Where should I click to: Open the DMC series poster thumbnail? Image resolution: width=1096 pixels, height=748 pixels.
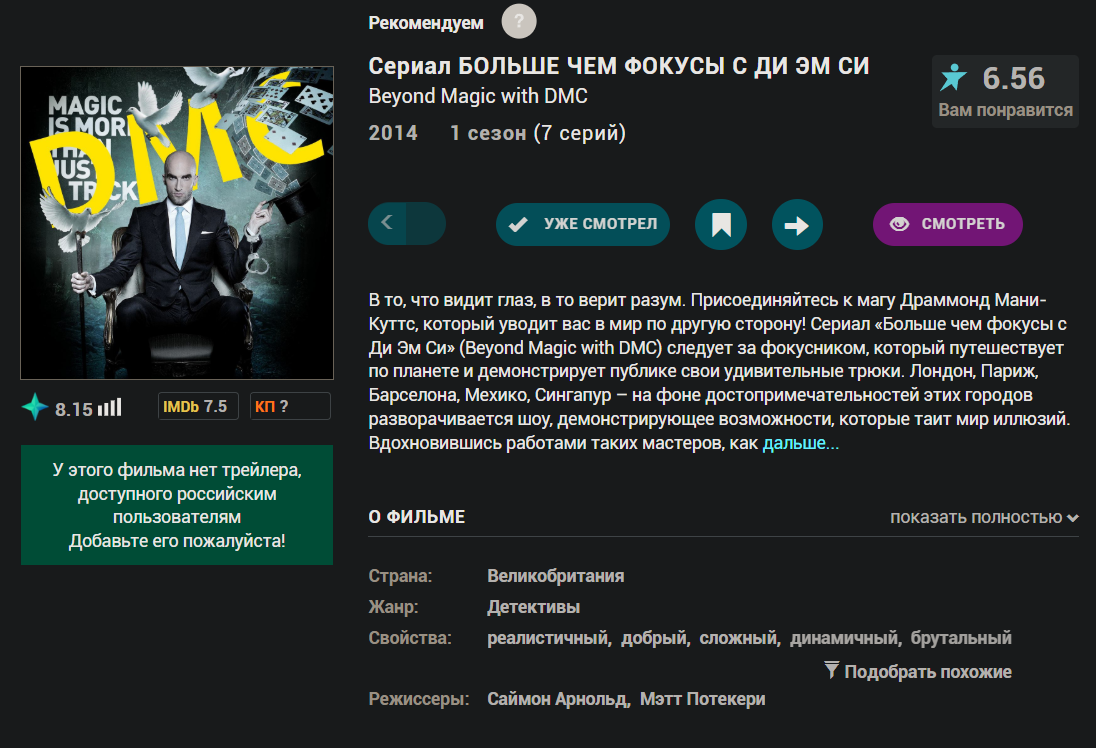(x=177, y=223)
